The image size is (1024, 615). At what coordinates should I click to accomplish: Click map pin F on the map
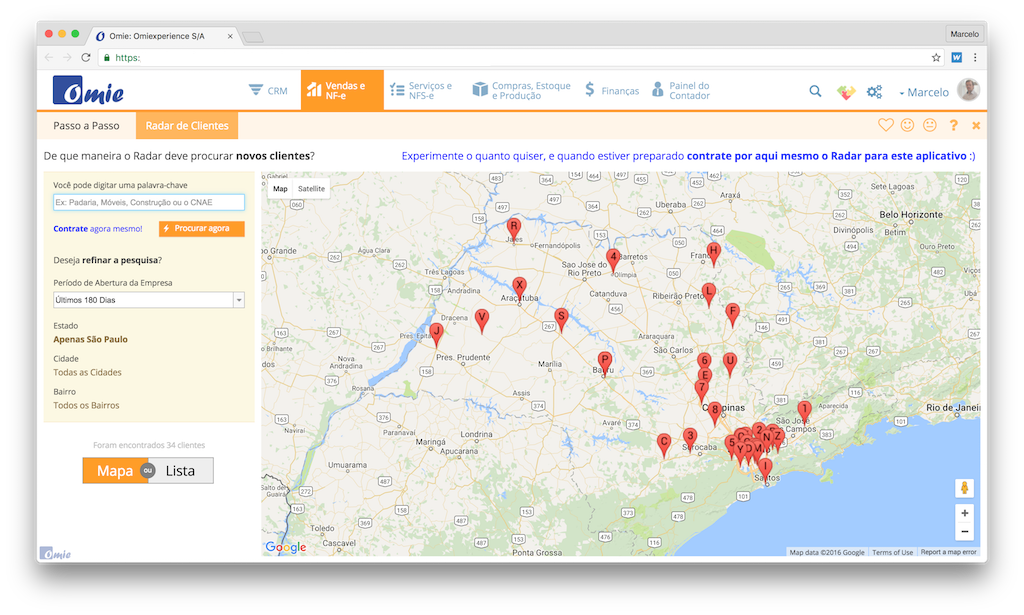click(732, 314)
